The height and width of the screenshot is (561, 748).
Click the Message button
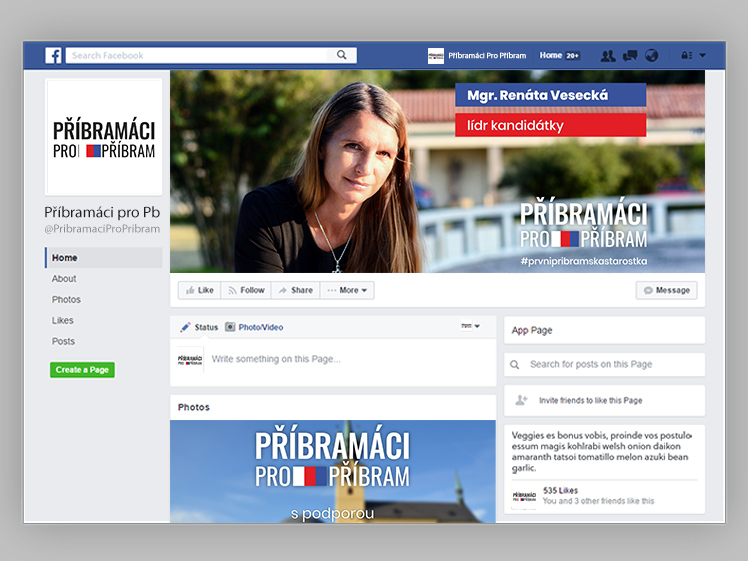pos(666,290)
